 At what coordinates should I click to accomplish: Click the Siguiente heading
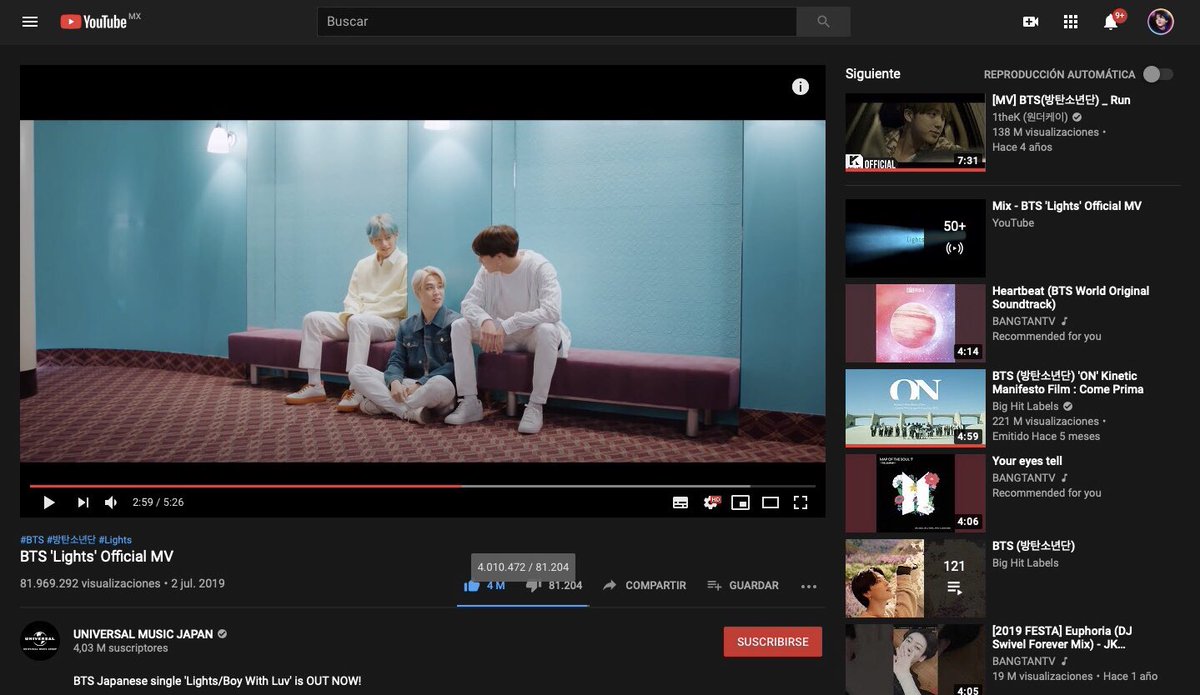[x=873, y=74]
